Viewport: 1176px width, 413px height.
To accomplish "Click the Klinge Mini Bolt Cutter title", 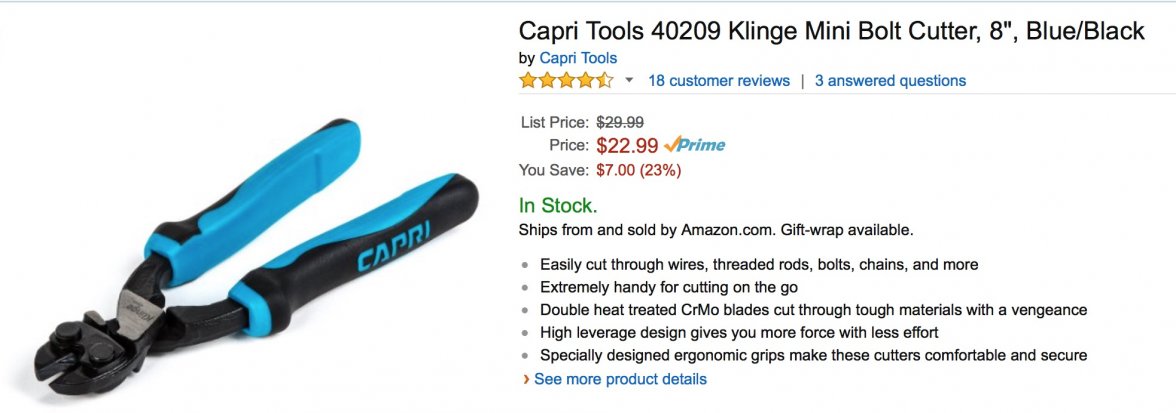I will [x=831, y=31].
